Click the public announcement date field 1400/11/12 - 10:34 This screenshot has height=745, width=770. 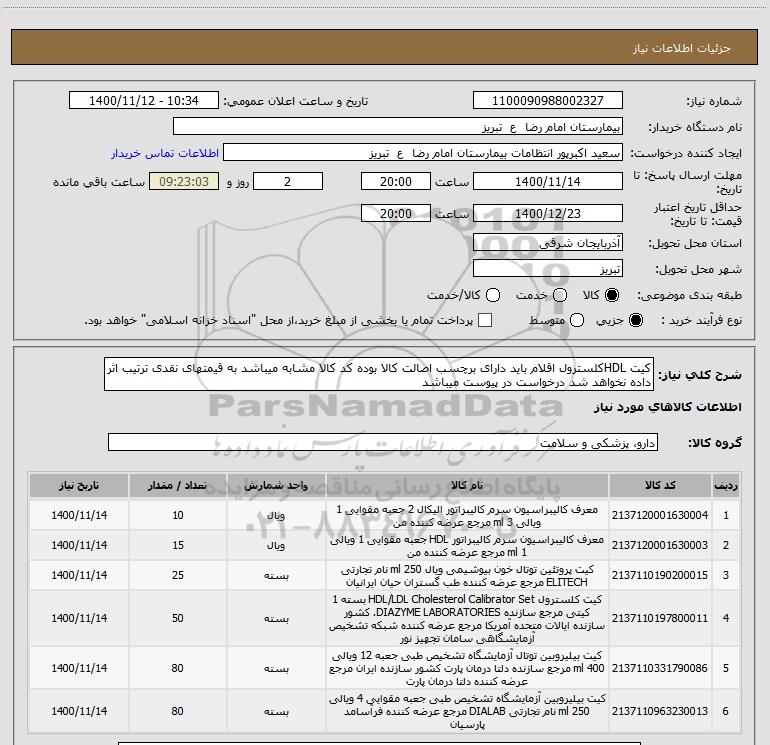coord(144,101)
